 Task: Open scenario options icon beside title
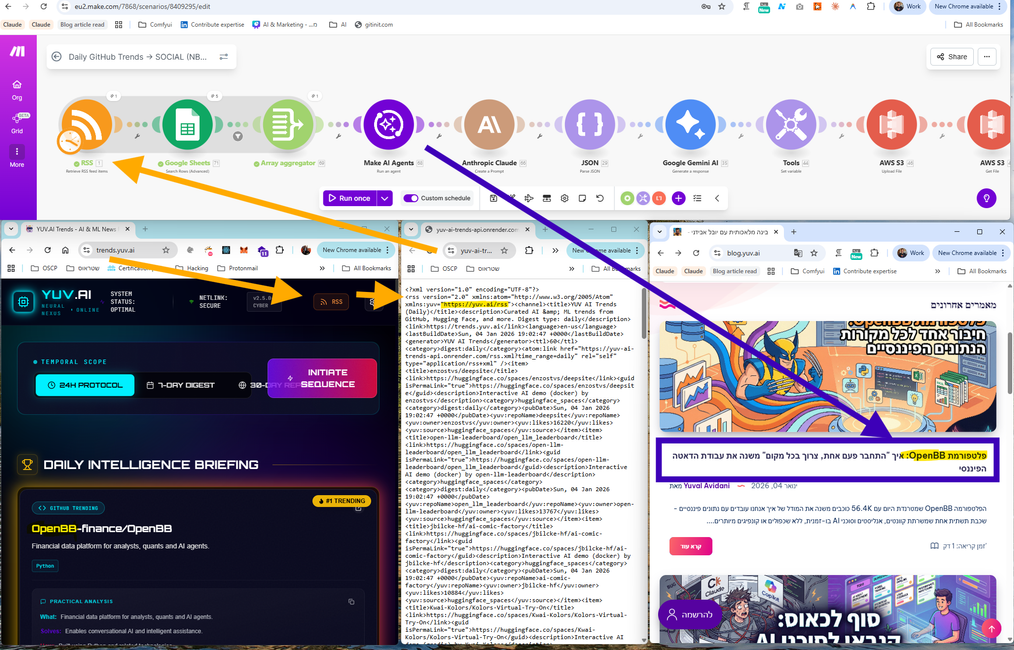[x=224, y=57]
